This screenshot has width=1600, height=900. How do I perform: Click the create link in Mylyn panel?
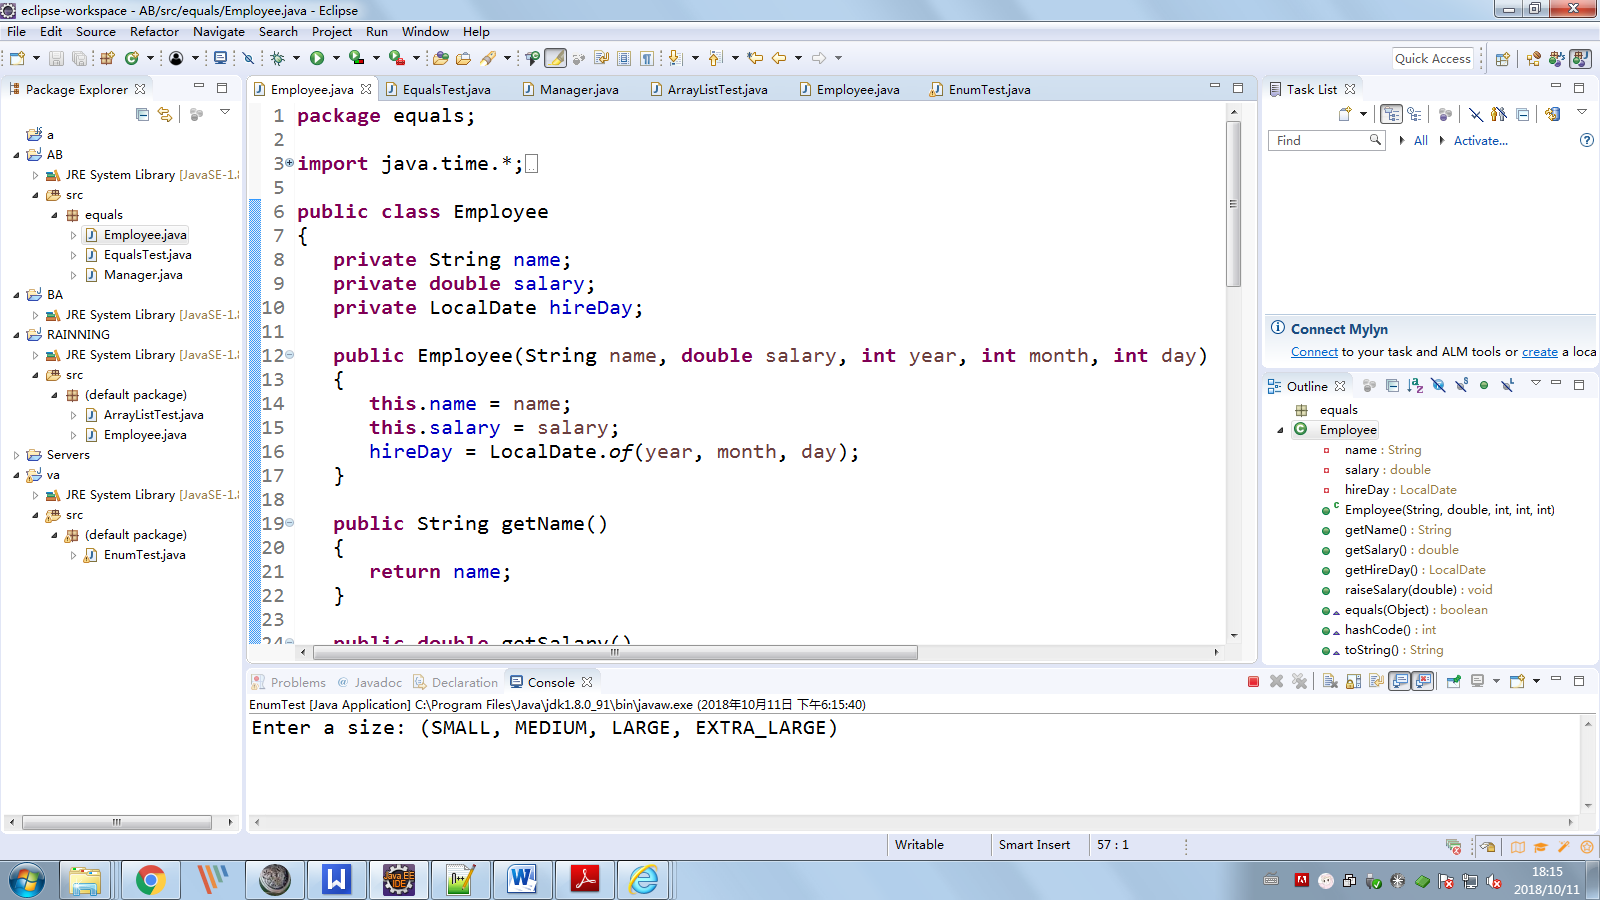click(x=1540, y=352)
